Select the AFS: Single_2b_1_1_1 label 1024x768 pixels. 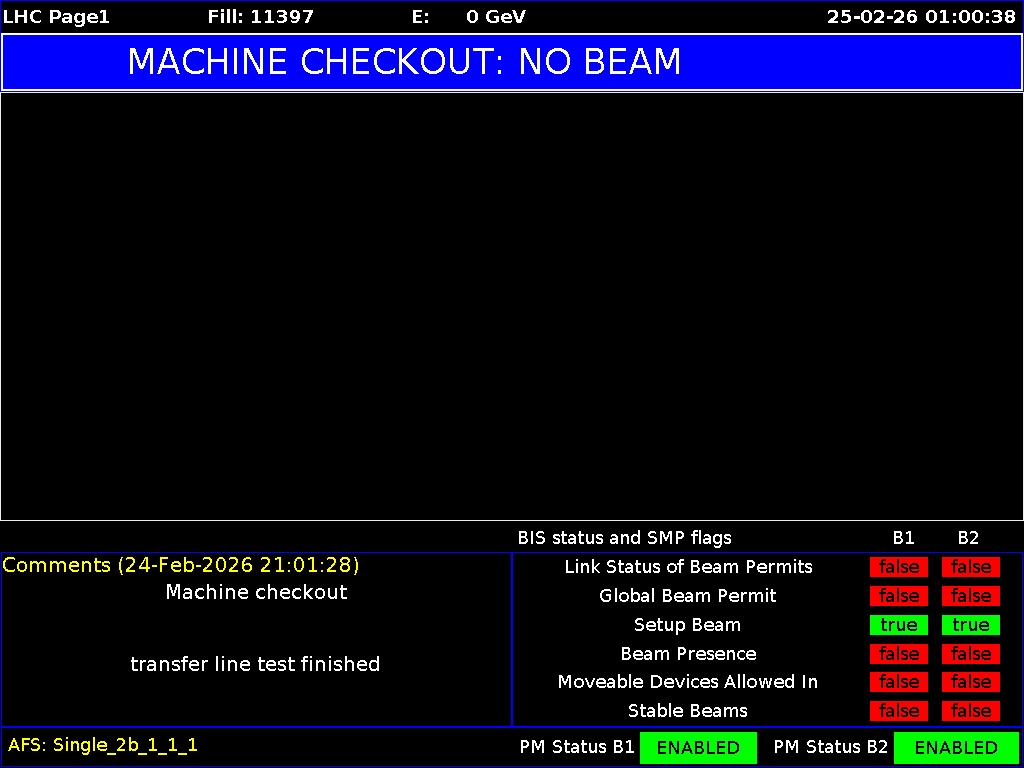pos(100,745)
